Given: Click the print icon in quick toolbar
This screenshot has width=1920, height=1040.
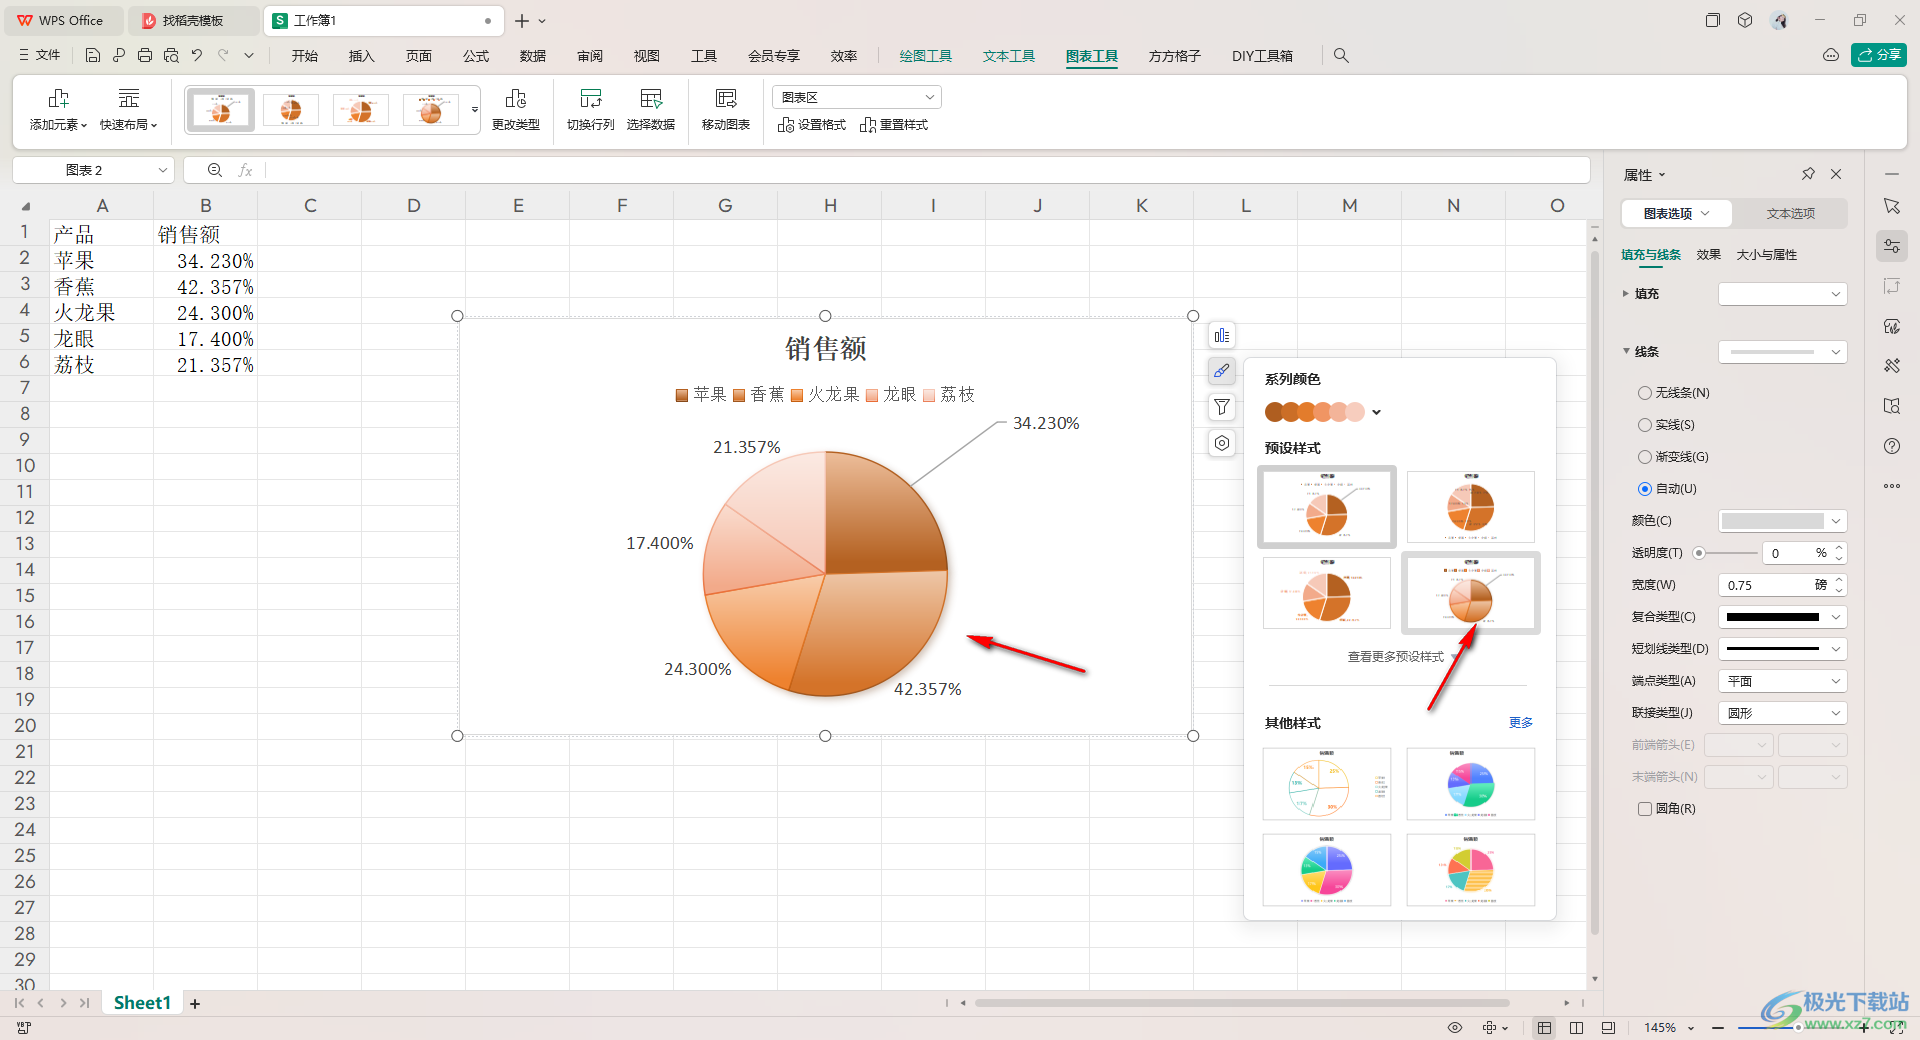Looking at the screenshot, I should 145,56.
